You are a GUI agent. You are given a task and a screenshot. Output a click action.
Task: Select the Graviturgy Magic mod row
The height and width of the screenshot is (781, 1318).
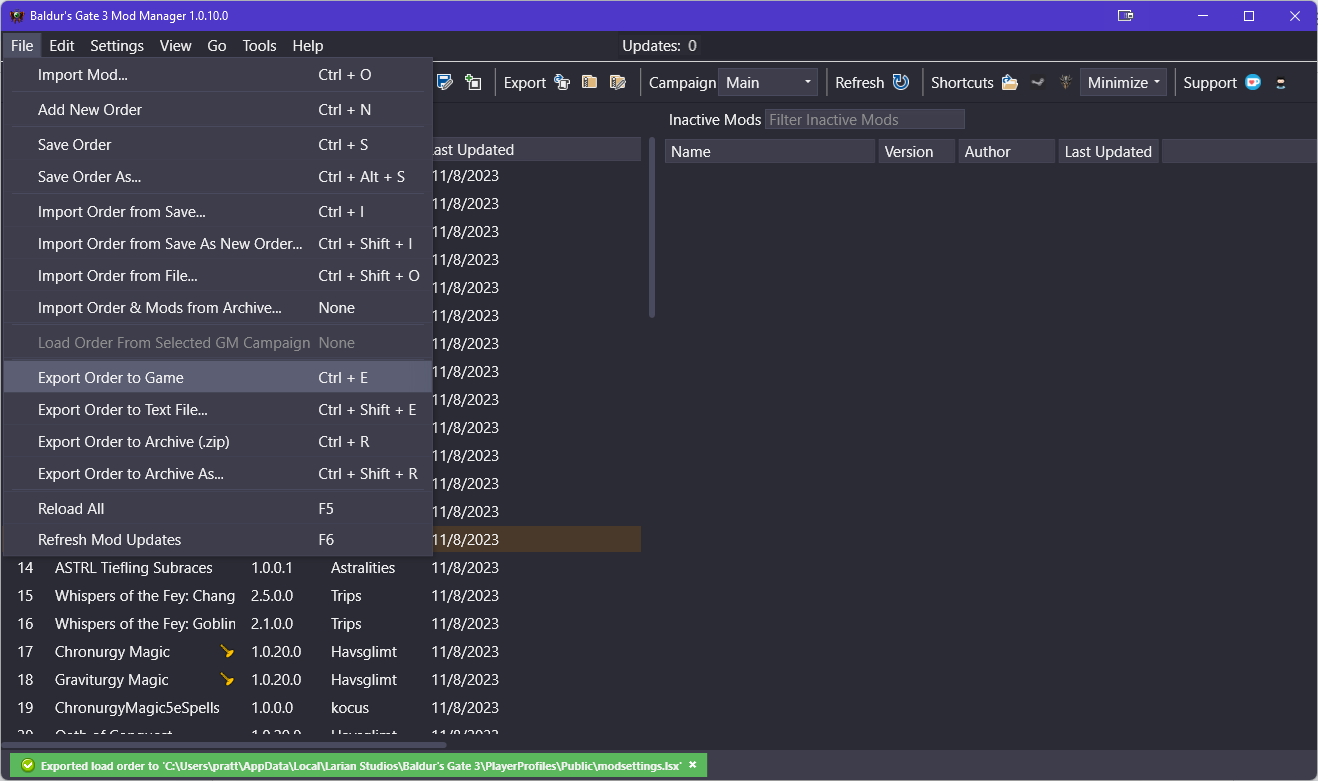[x=323, y=680]
